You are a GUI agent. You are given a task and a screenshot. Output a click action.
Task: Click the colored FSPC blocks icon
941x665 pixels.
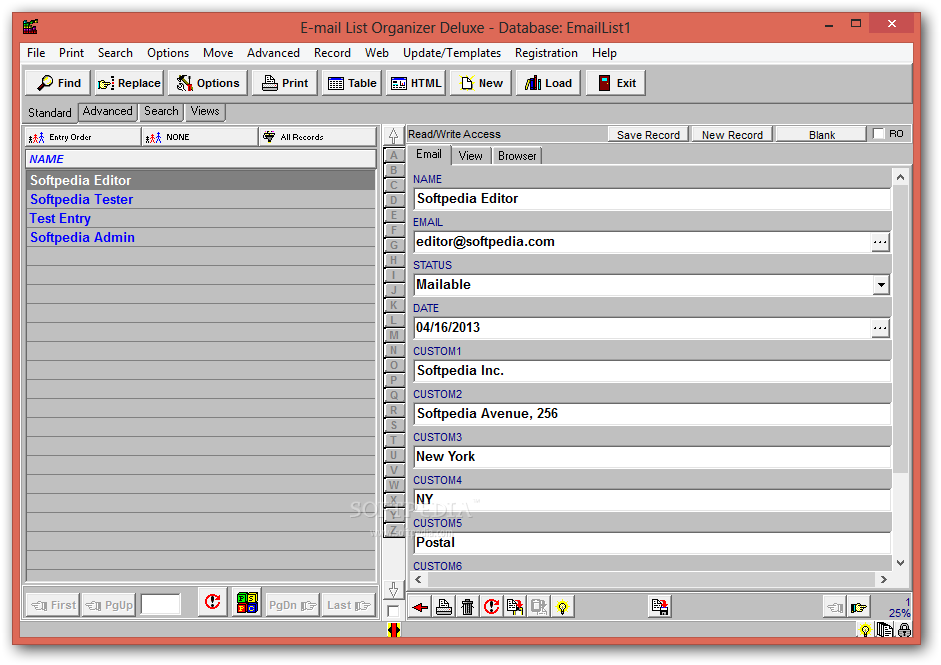[247, 602]
